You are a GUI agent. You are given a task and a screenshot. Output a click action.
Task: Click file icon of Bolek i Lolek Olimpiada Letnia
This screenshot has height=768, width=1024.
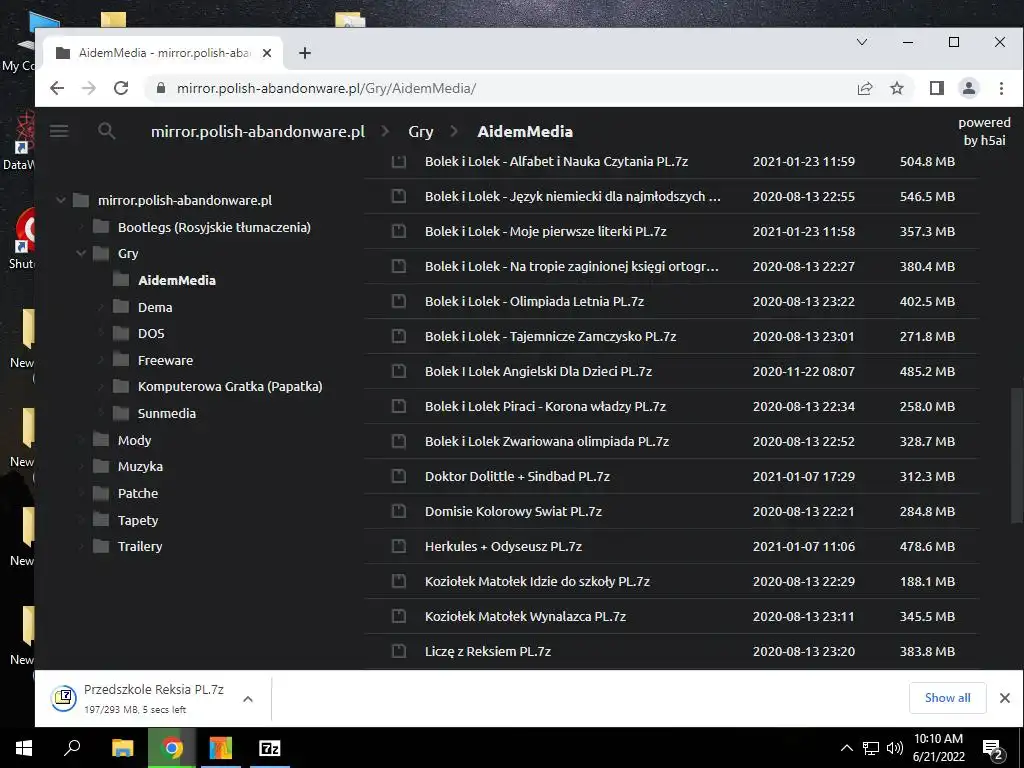[x=398, y=301]
